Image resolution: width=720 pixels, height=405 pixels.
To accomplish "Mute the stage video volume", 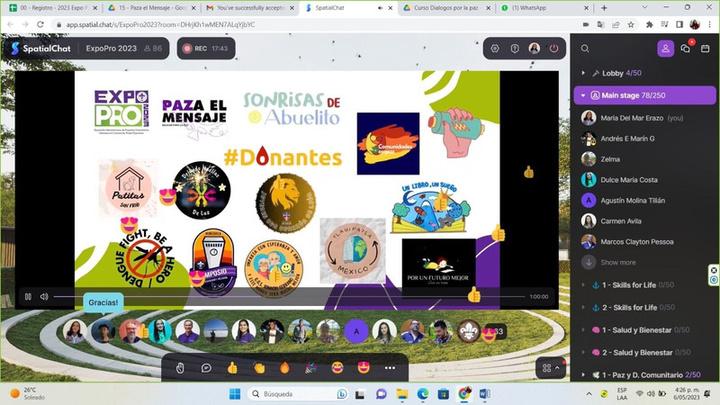I will pyautogui.click(x=44, y=297).
